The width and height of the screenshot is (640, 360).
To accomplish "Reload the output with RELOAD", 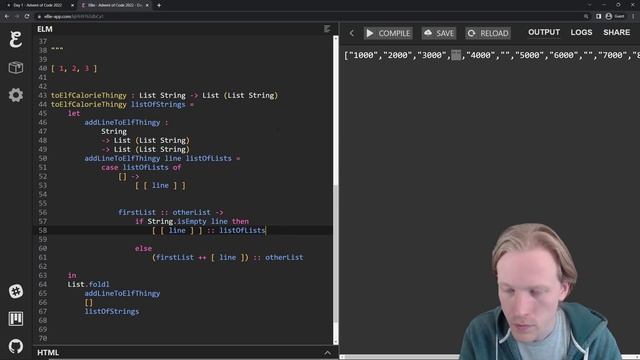I will (488, 33).
